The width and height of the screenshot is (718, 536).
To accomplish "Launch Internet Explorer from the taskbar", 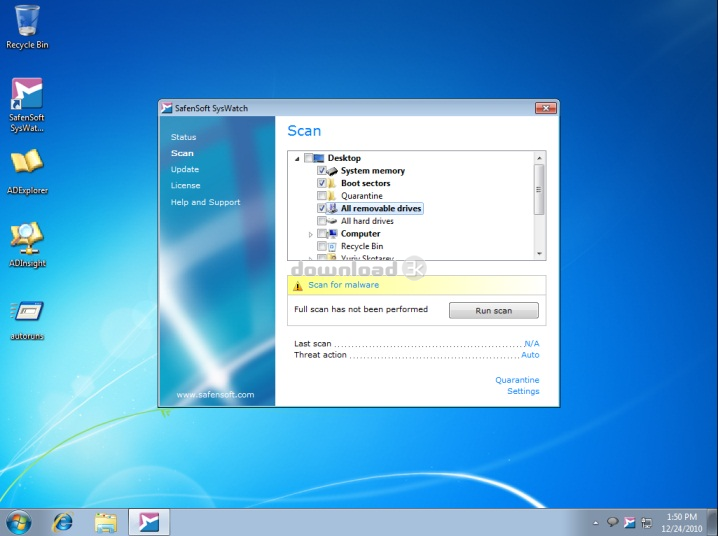I will tap(63, 522).
